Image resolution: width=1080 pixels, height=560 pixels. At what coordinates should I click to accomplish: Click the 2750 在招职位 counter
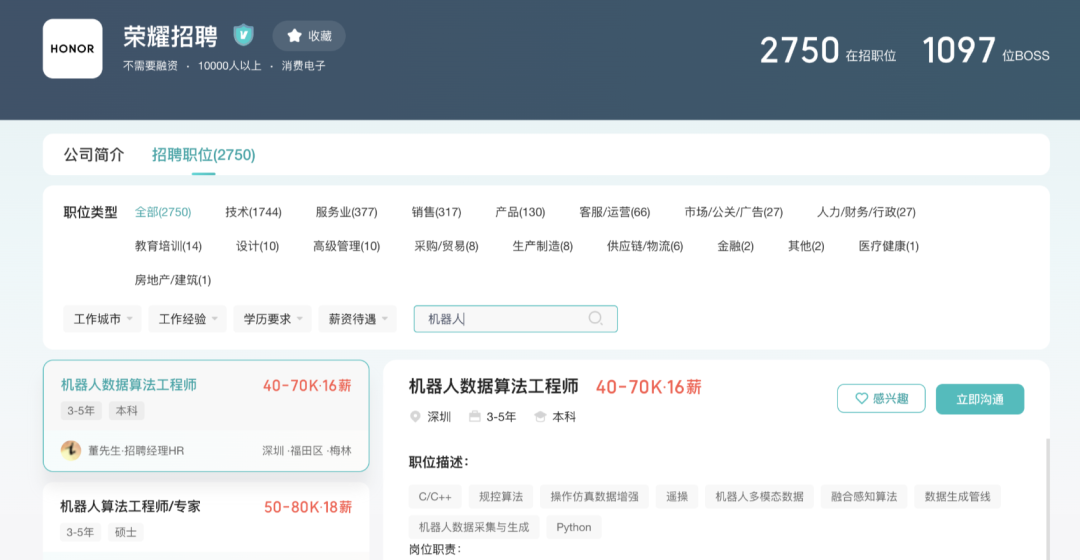828,51
